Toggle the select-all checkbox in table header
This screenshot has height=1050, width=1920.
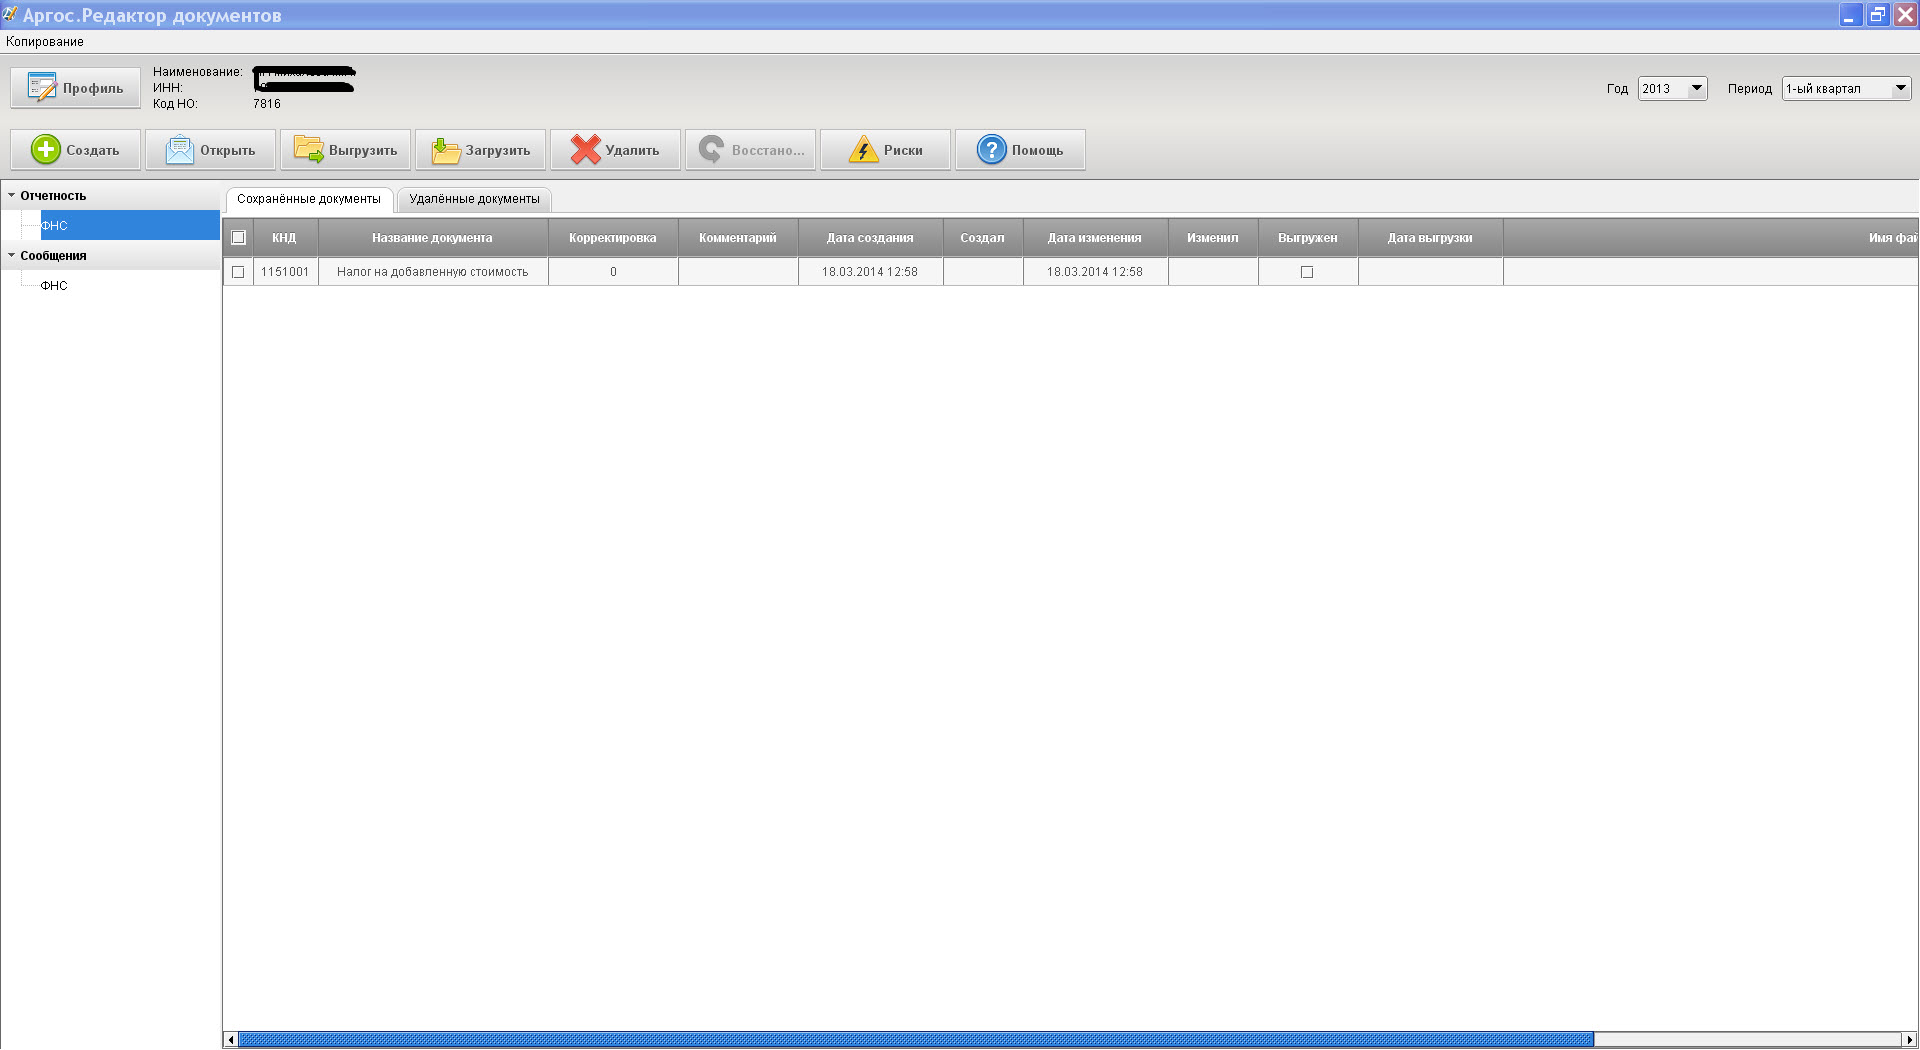pos(238,238)
